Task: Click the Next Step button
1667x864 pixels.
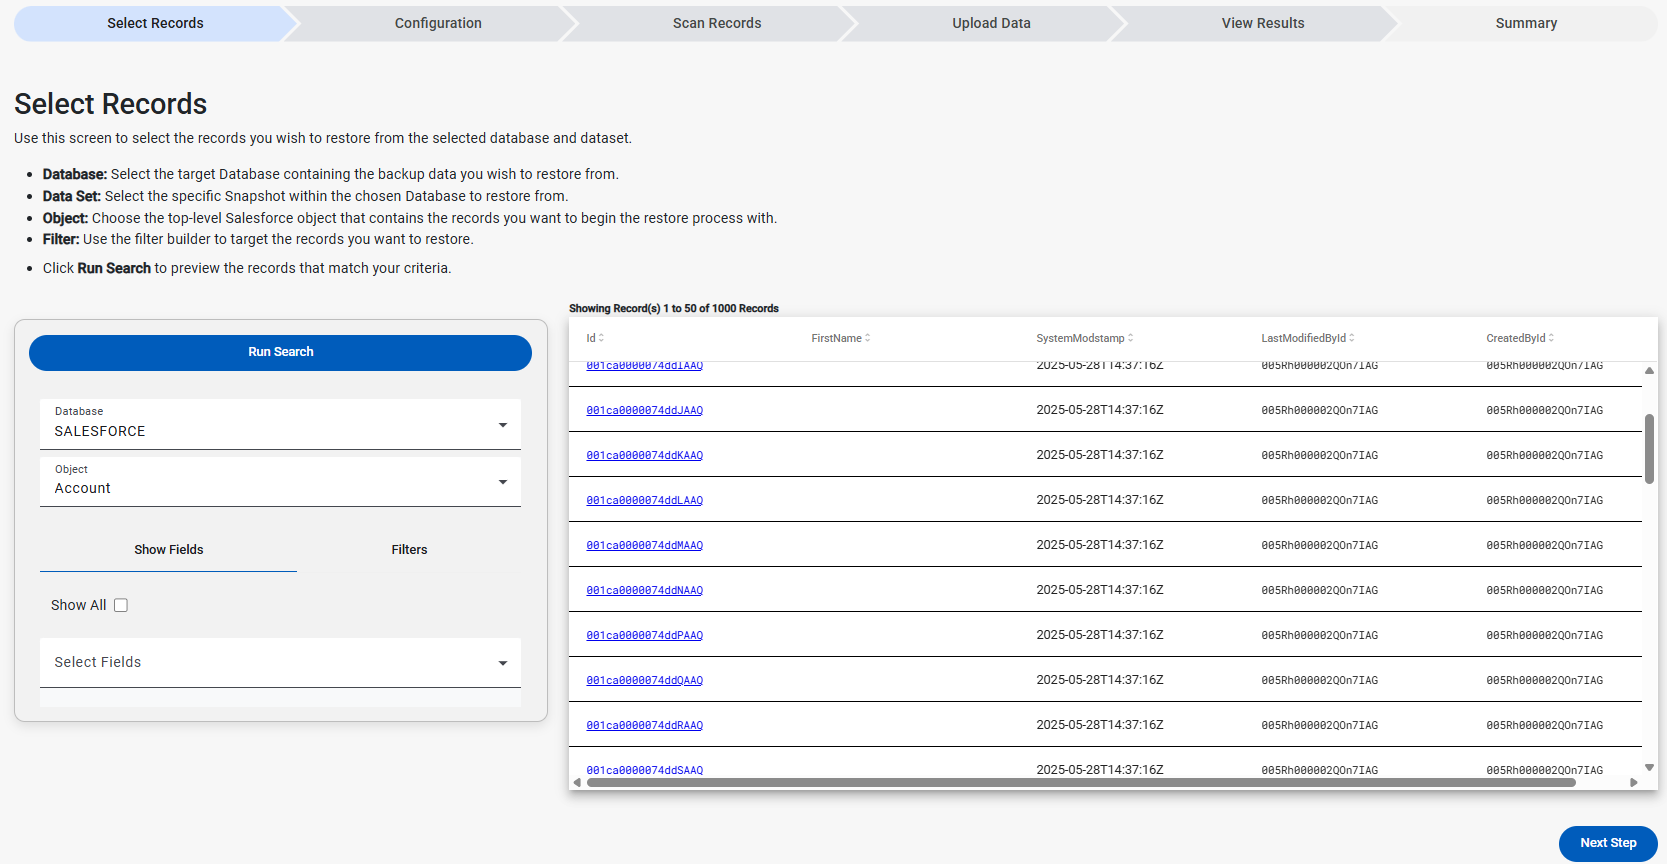Action: tap(1607, 843)
